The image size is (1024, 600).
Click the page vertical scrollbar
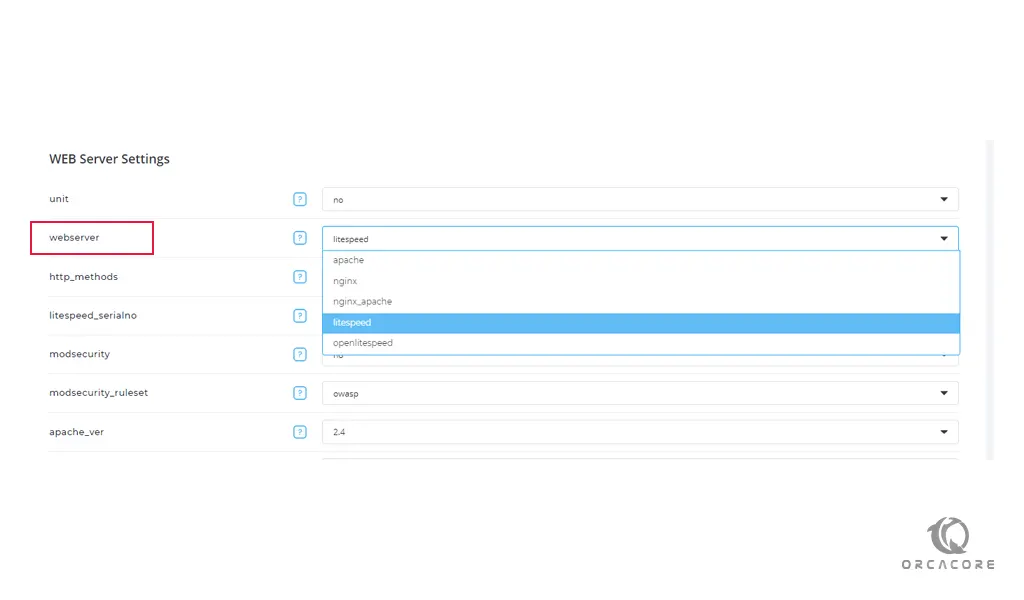tap(989, 300)
